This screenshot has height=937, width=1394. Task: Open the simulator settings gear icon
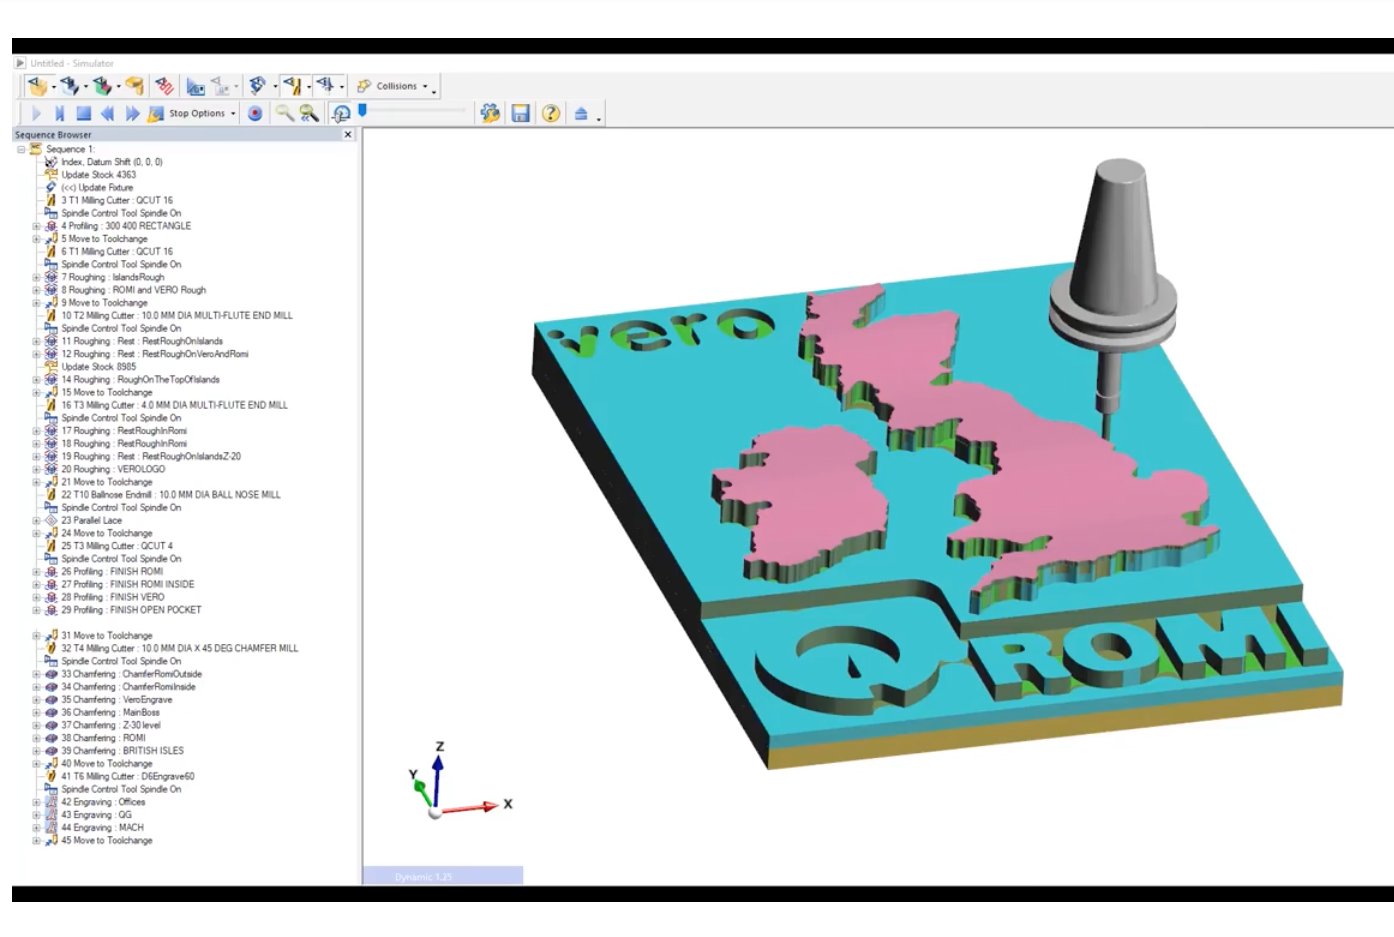(x=490, y=114)
